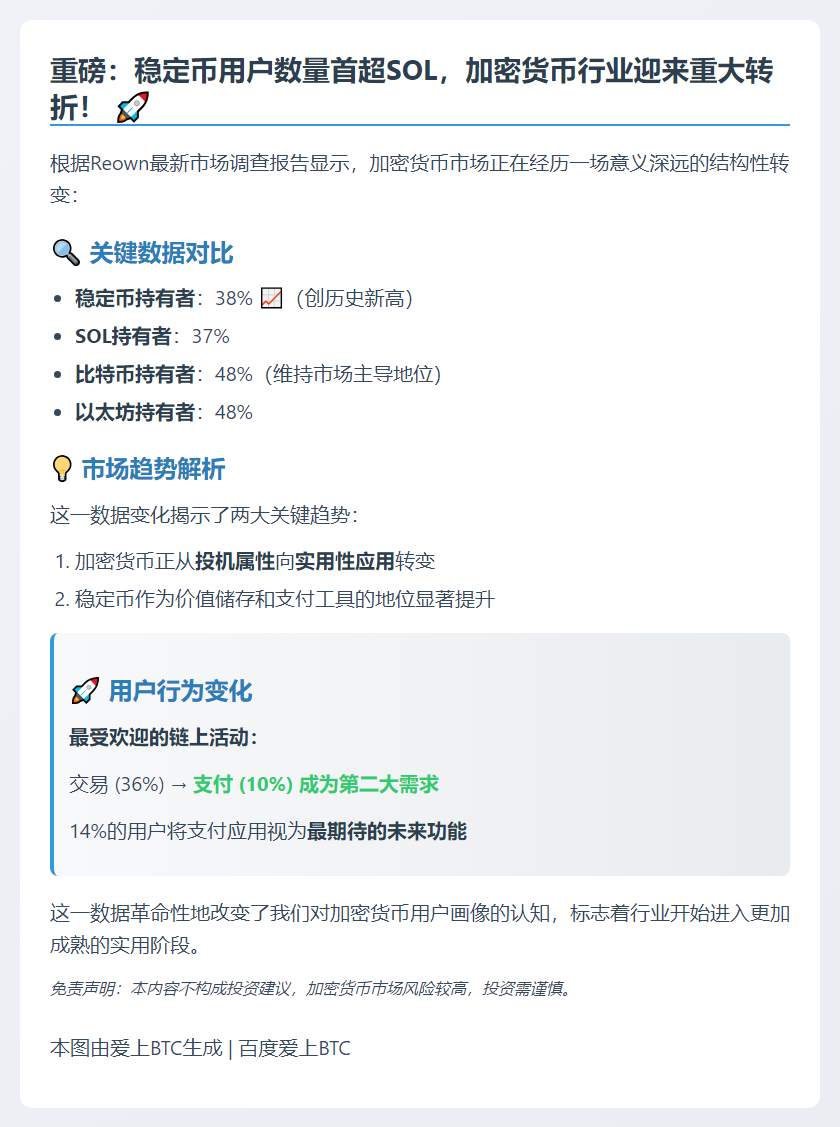Click the 比特币持有者 48% list entry
Viewport: 840px width, 1127px height.
click(x=258, y=374)
